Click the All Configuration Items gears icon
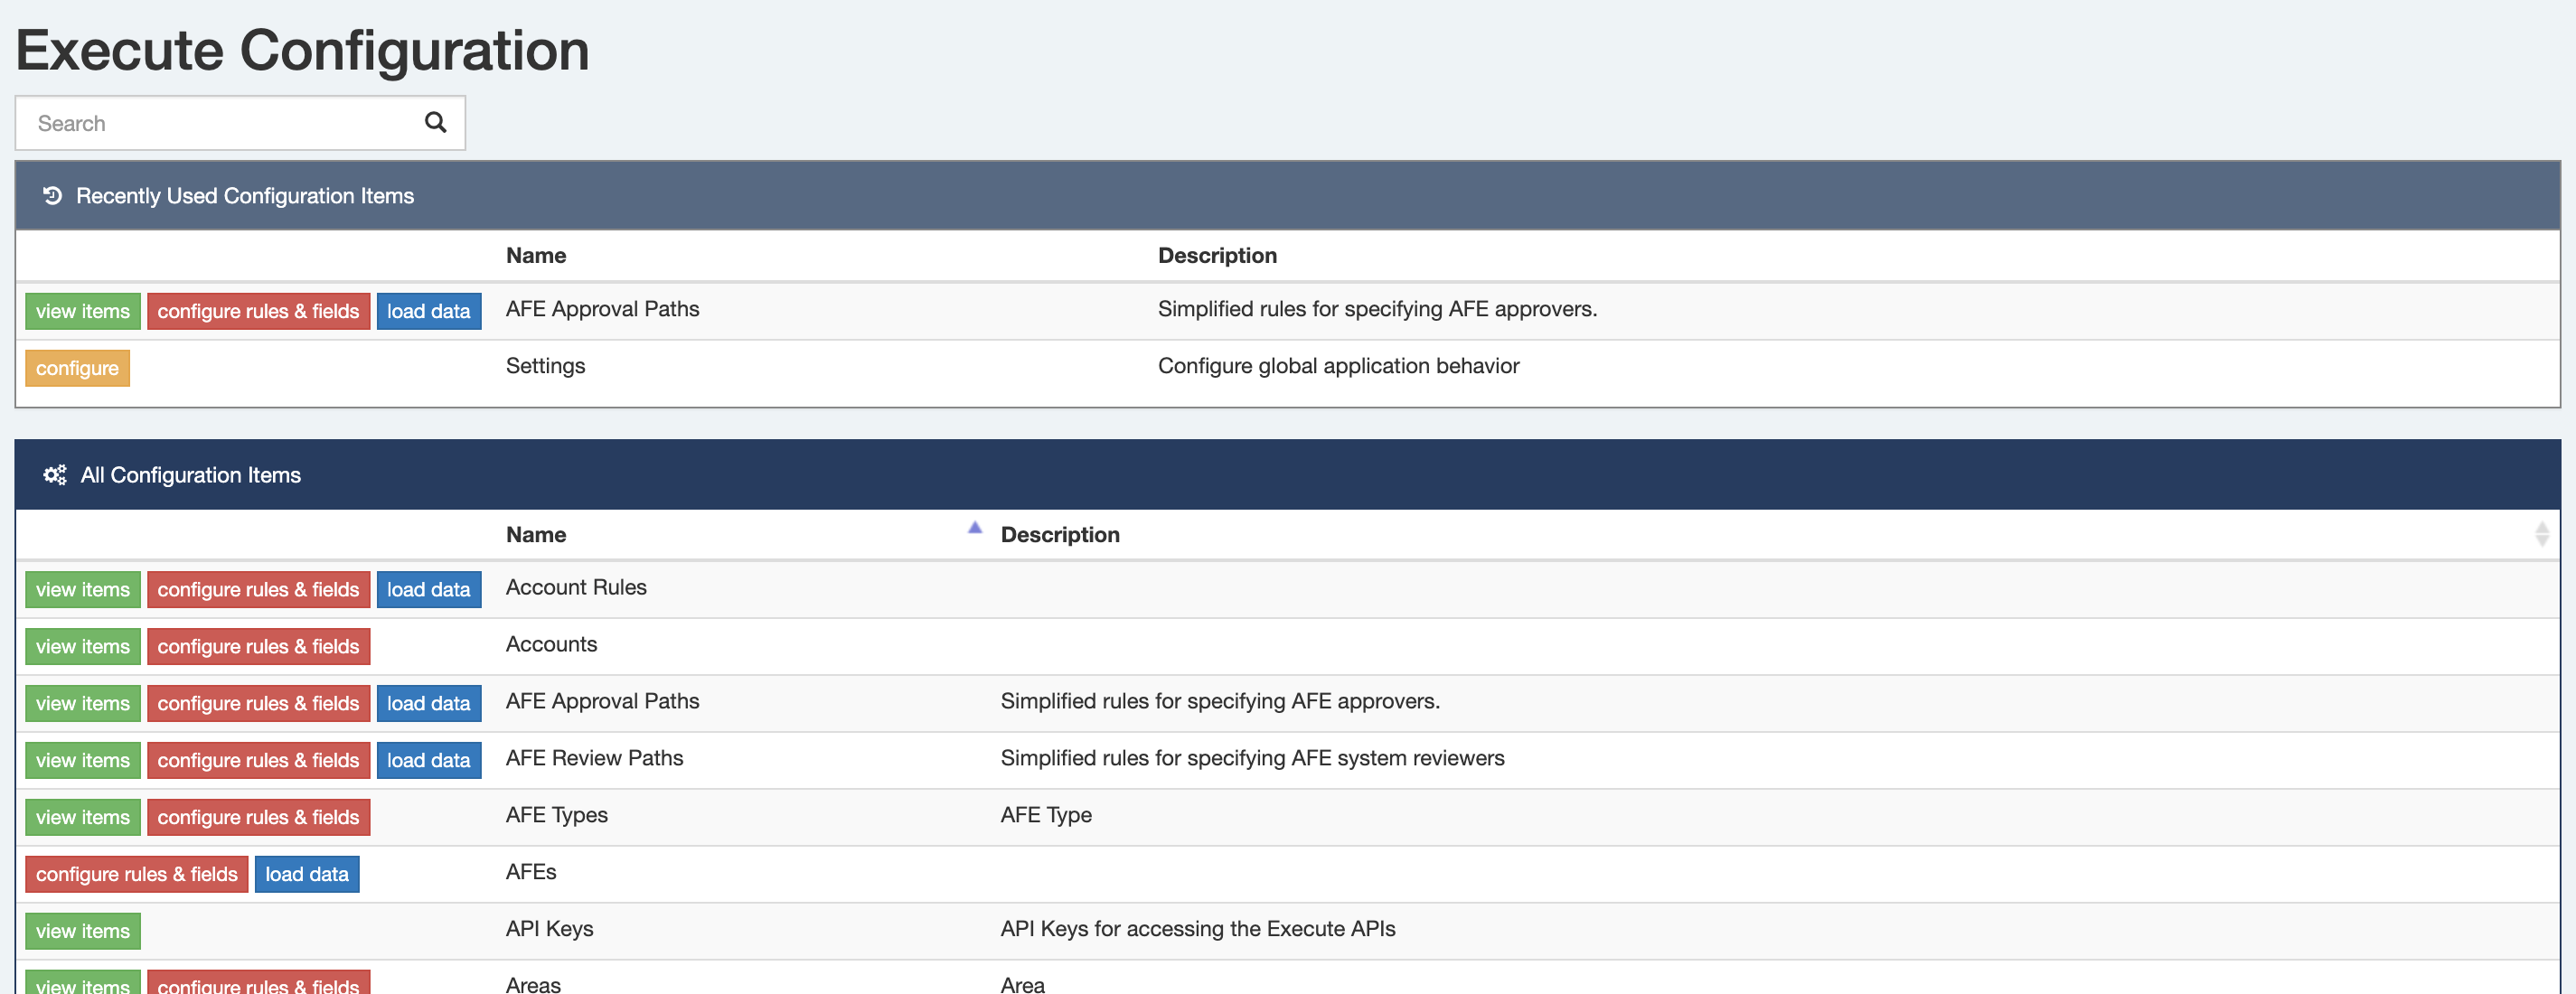Image resolution: width=2576 pixels, height=994 pixels. [x=55, y=475]
